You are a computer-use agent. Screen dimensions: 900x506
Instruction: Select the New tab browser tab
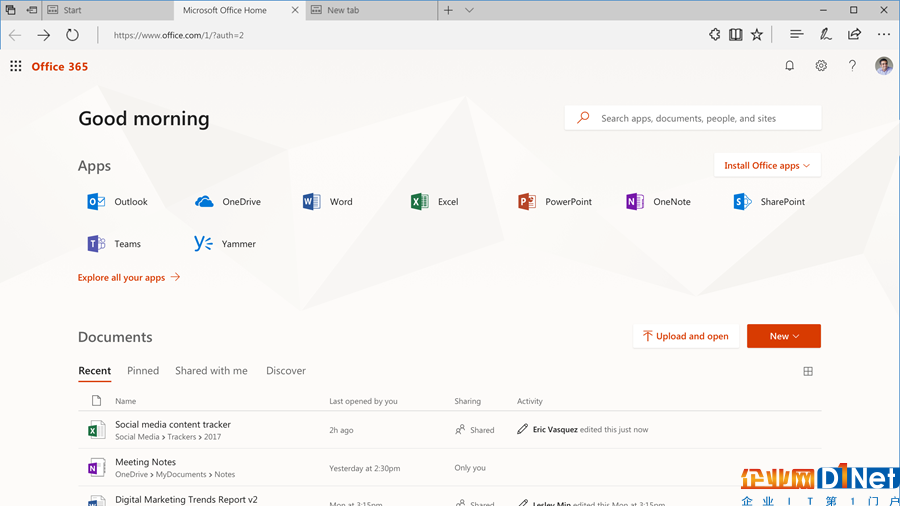(371, 10)
